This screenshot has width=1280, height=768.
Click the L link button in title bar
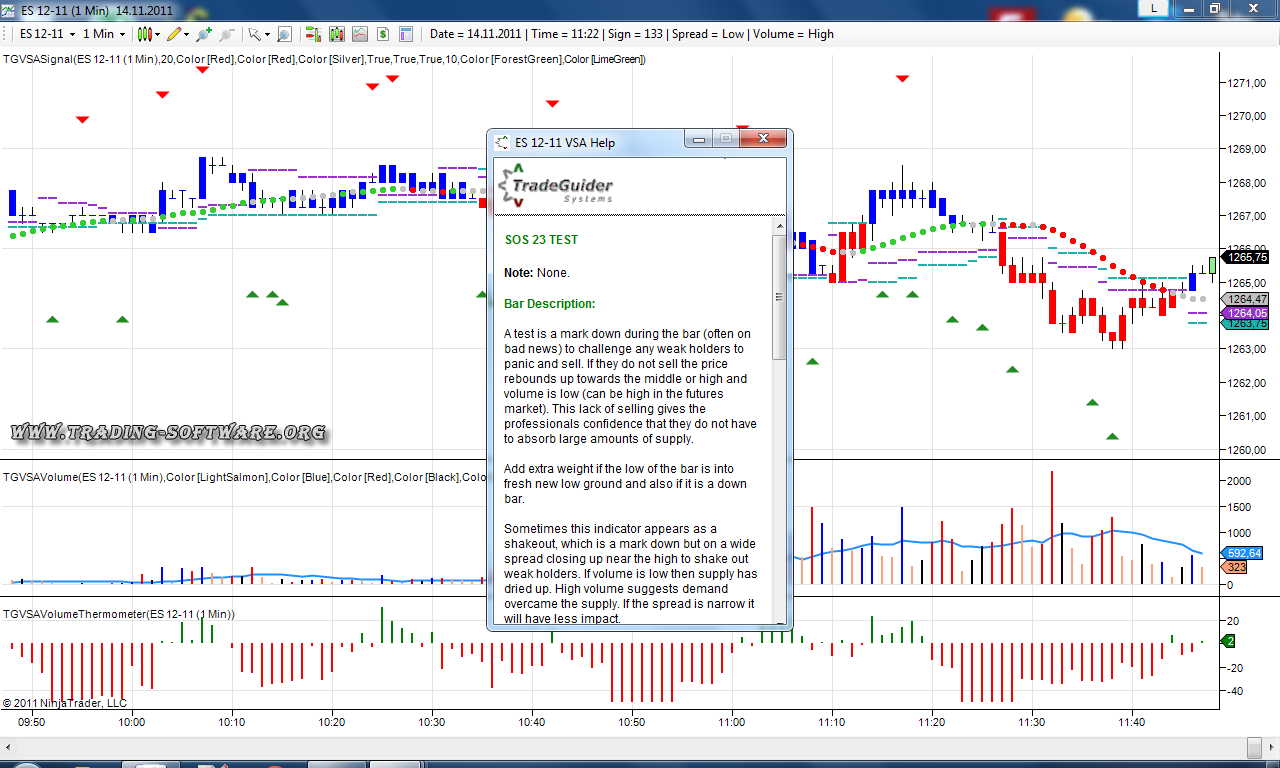point(1155,8)
